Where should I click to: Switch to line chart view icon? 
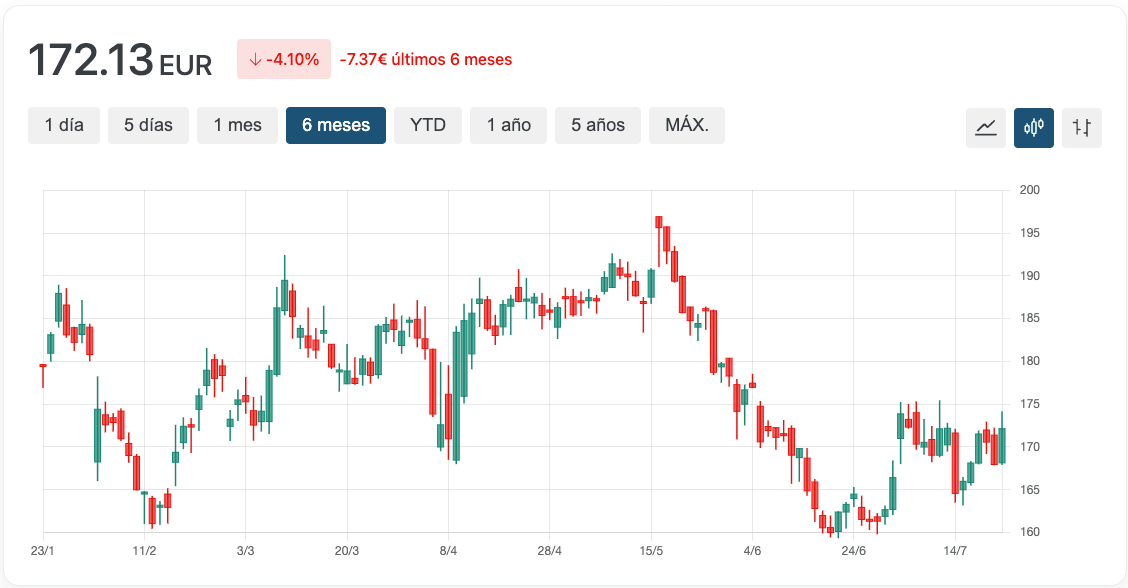click(x=986, y=127)
